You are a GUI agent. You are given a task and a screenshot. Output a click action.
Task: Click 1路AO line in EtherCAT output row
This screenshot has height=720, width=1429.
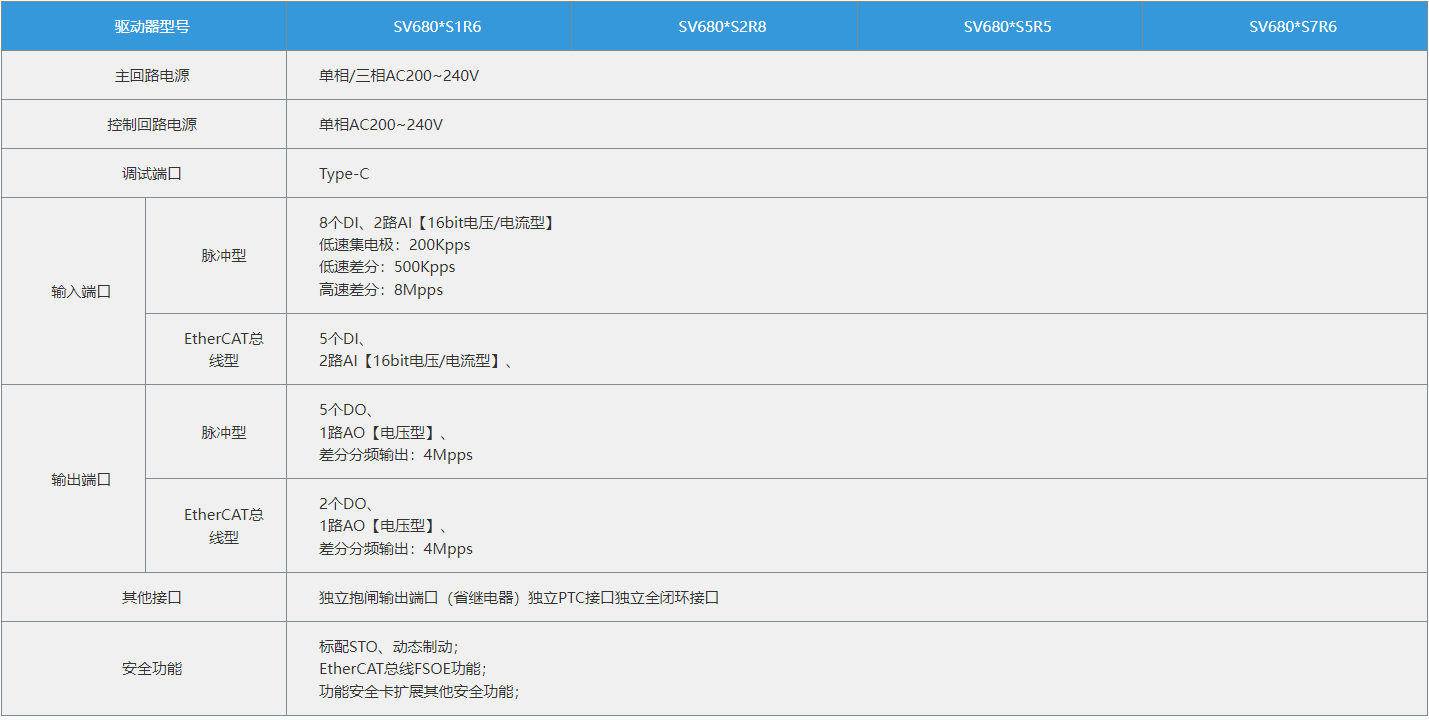point(384,526)
